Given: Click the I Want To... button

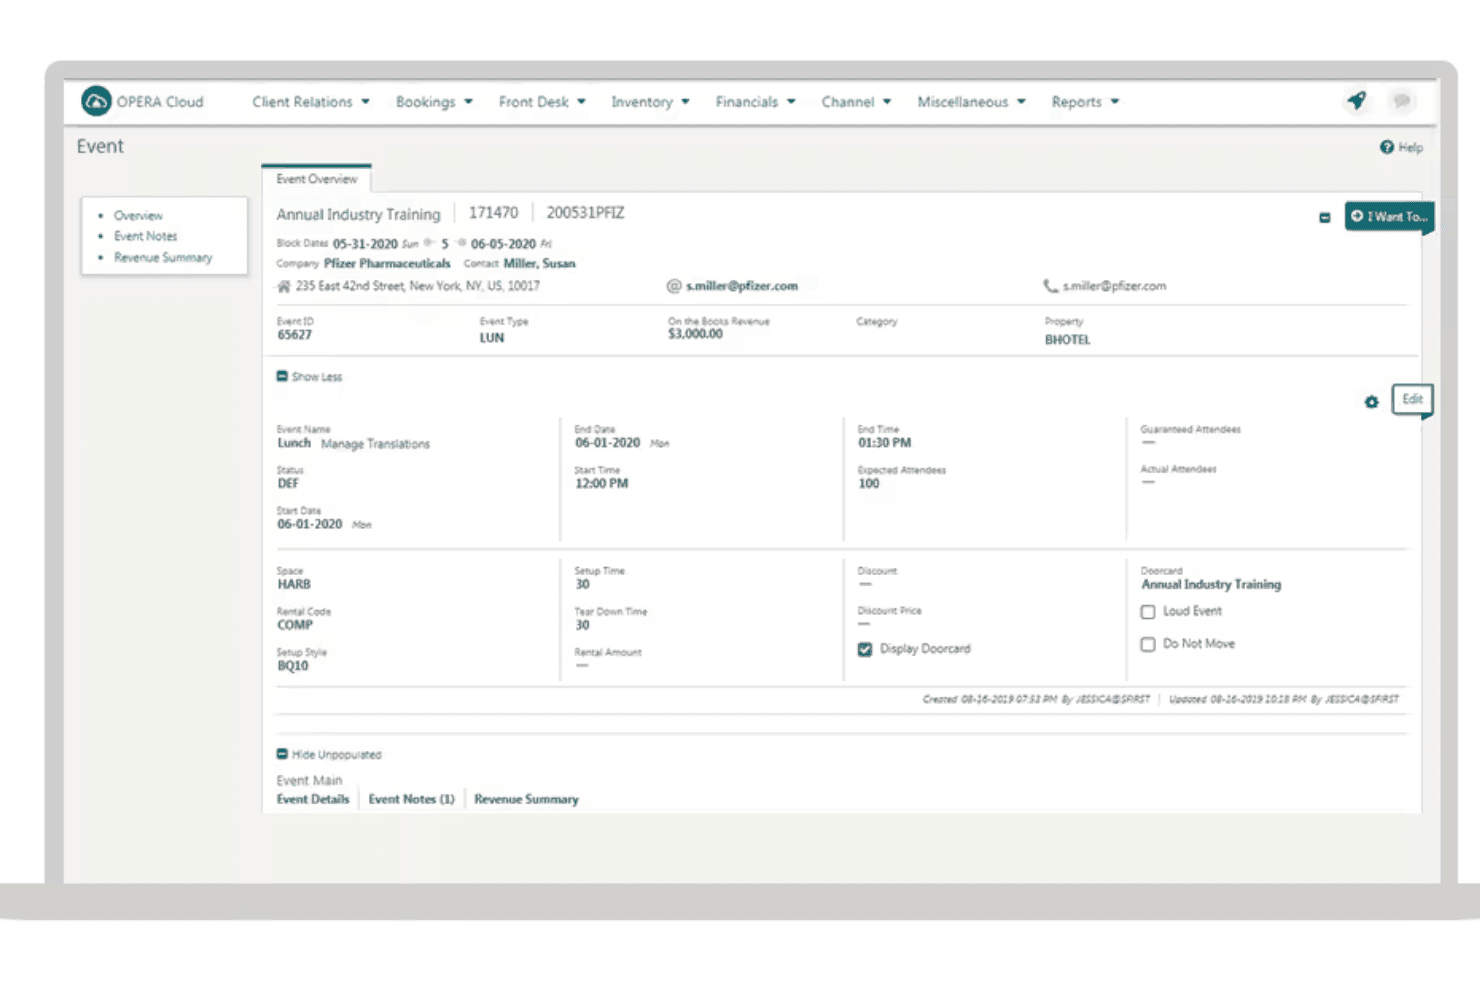Looking at the screenshot, I should coord(1389,216).
